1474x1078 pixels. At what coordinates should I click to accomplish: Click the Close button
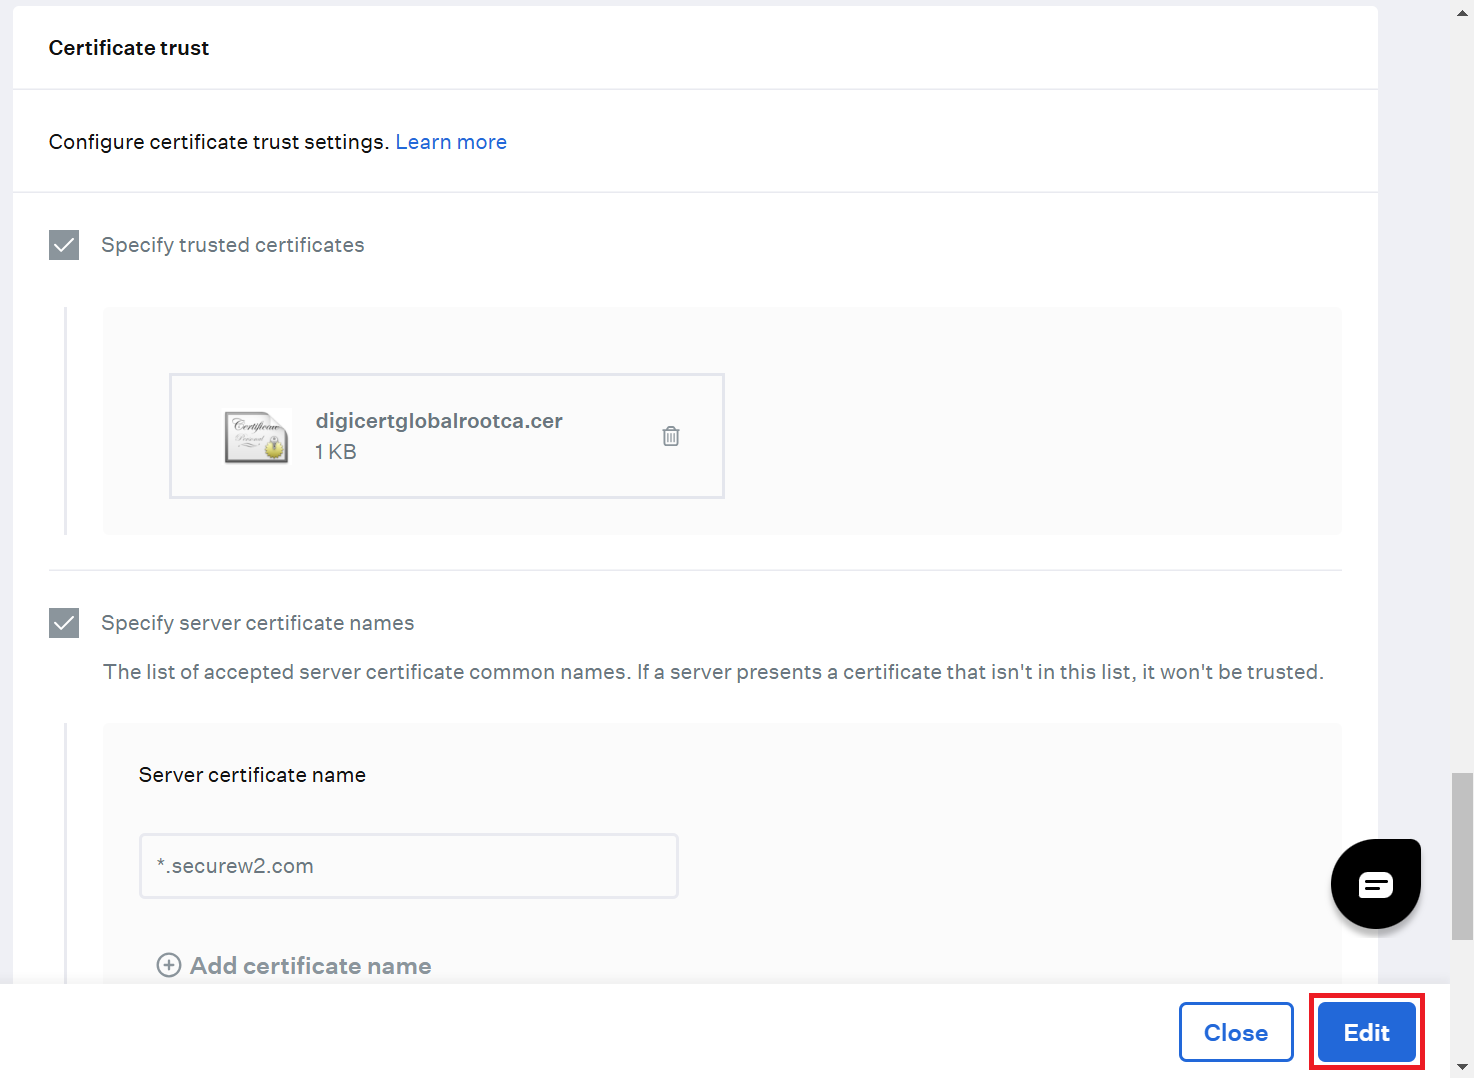(x=1236, y=1032)
